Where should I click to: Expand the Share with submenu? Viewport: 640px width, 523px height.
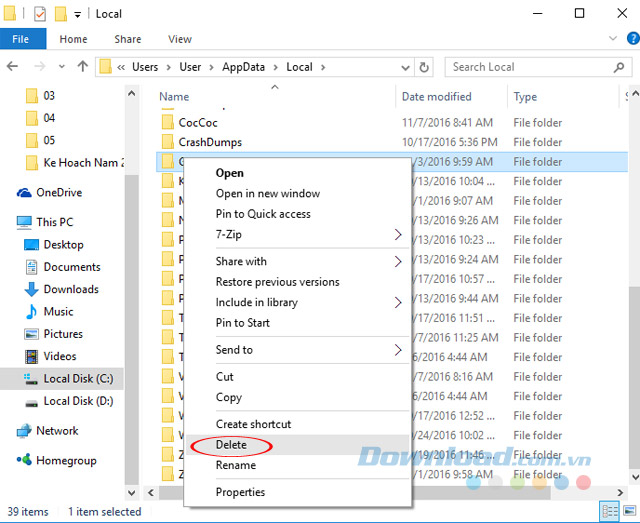click(x=297, y=261)
